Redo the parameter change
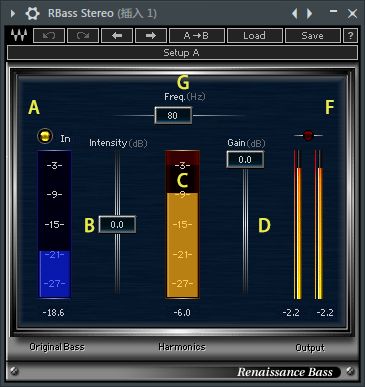This screenshot has width=365, height=387. pyautogui.click(x=83, y=35)
